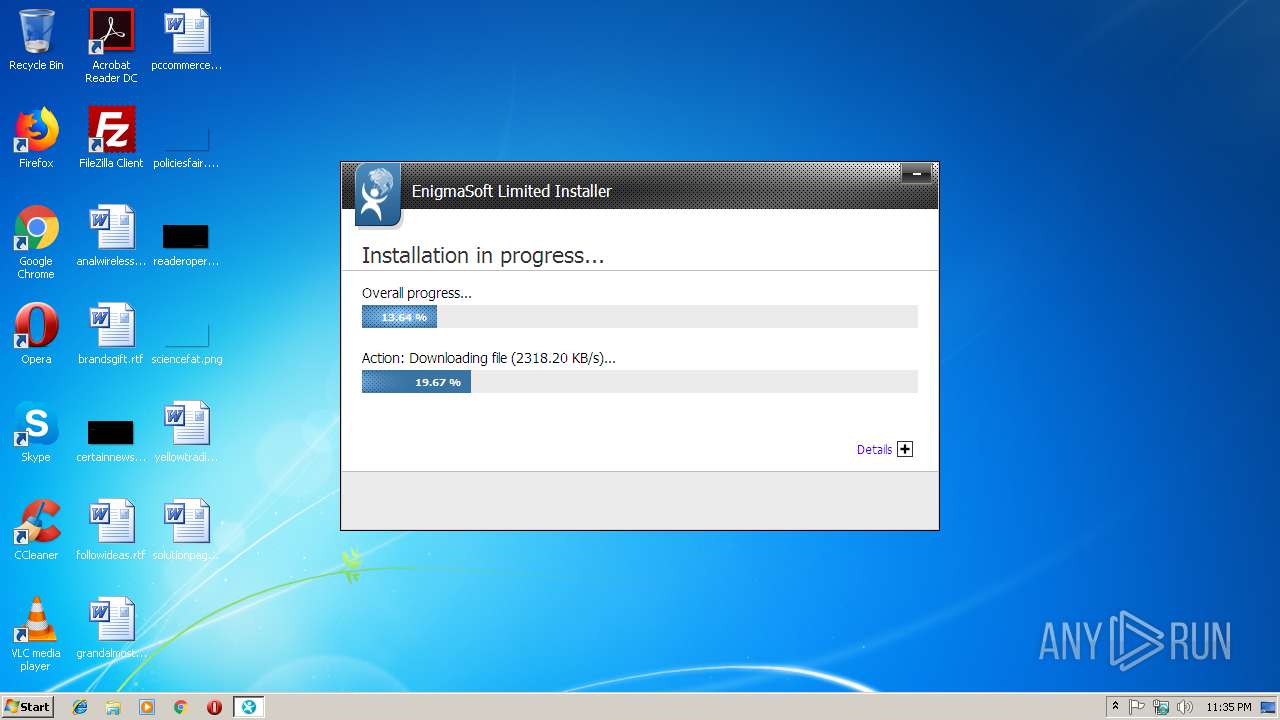The height and width of the screenshot is (720, 1280).
Task: Click the Overall progress bar
Action: pos(639,317)
